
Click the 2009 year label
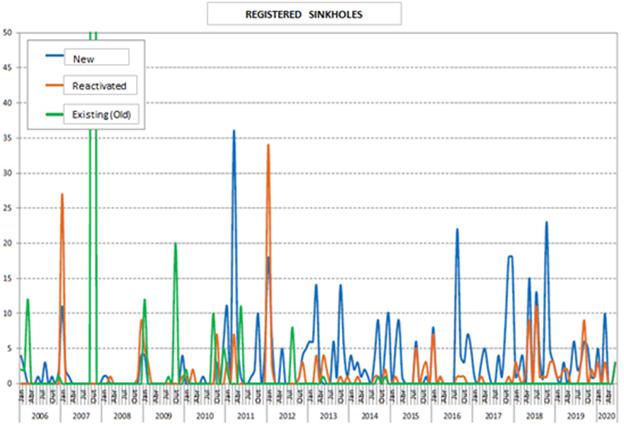pyautogui.click(x=164, y=416)
